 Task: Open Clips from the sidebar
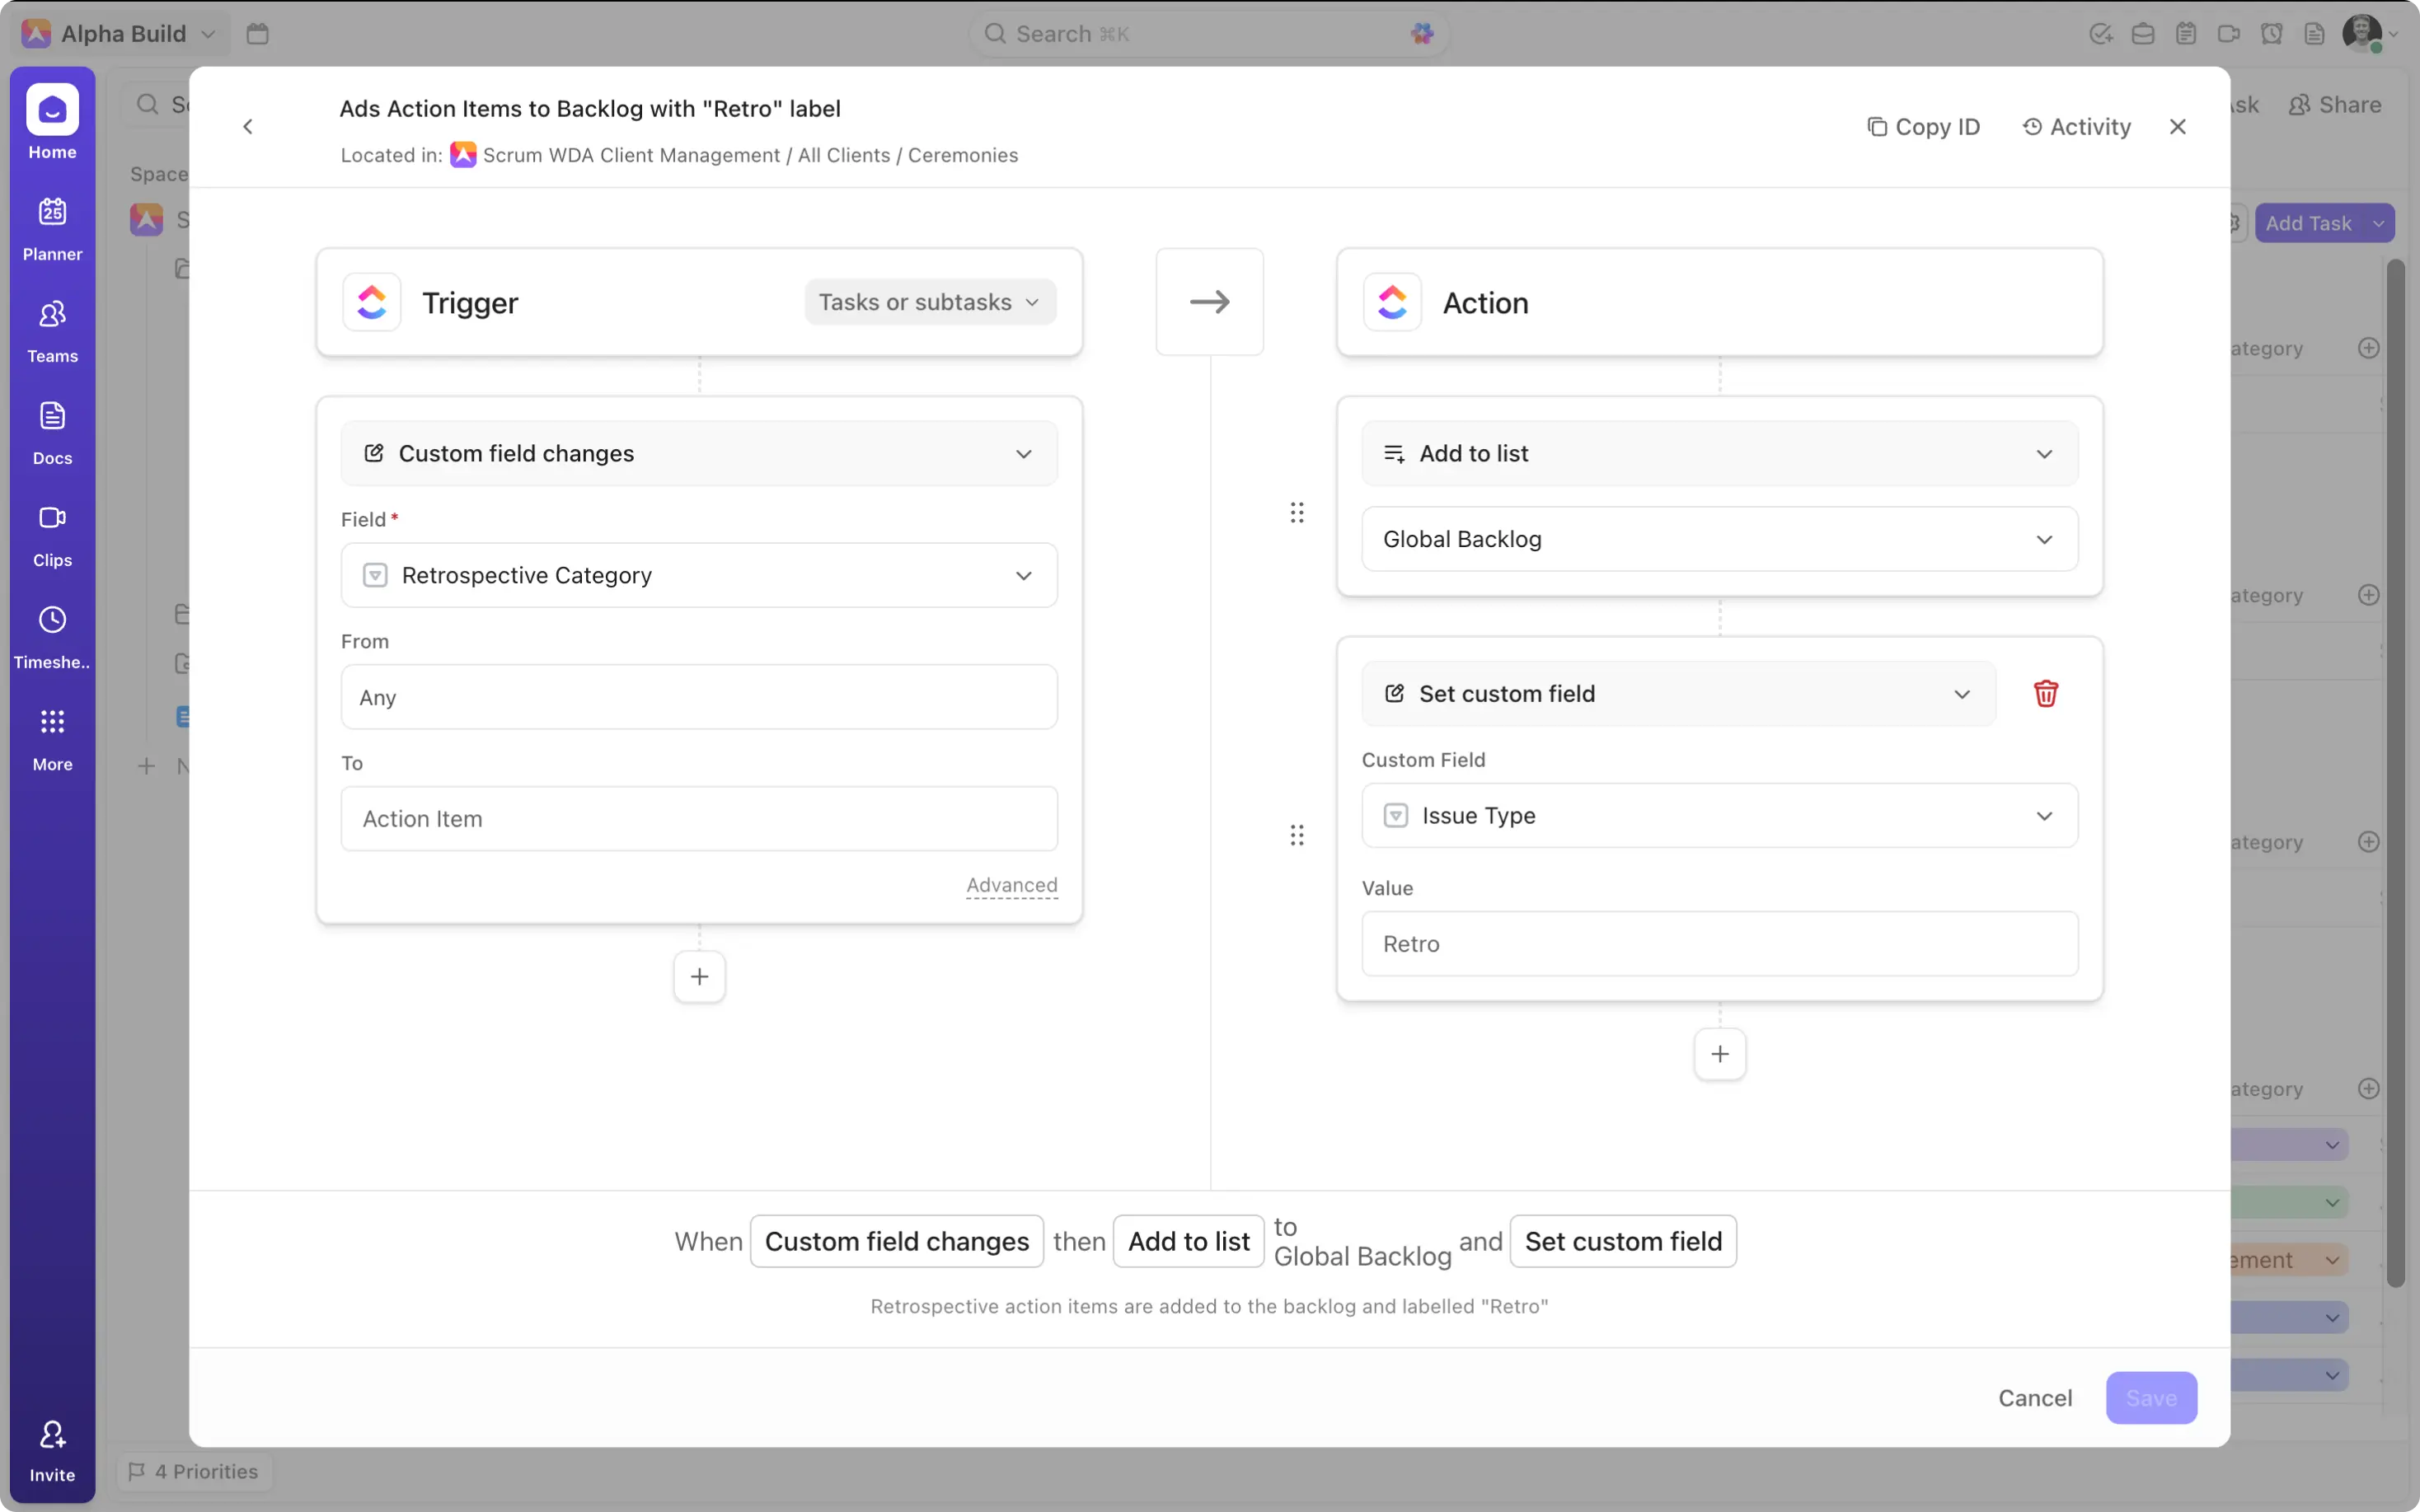[52, 535]
